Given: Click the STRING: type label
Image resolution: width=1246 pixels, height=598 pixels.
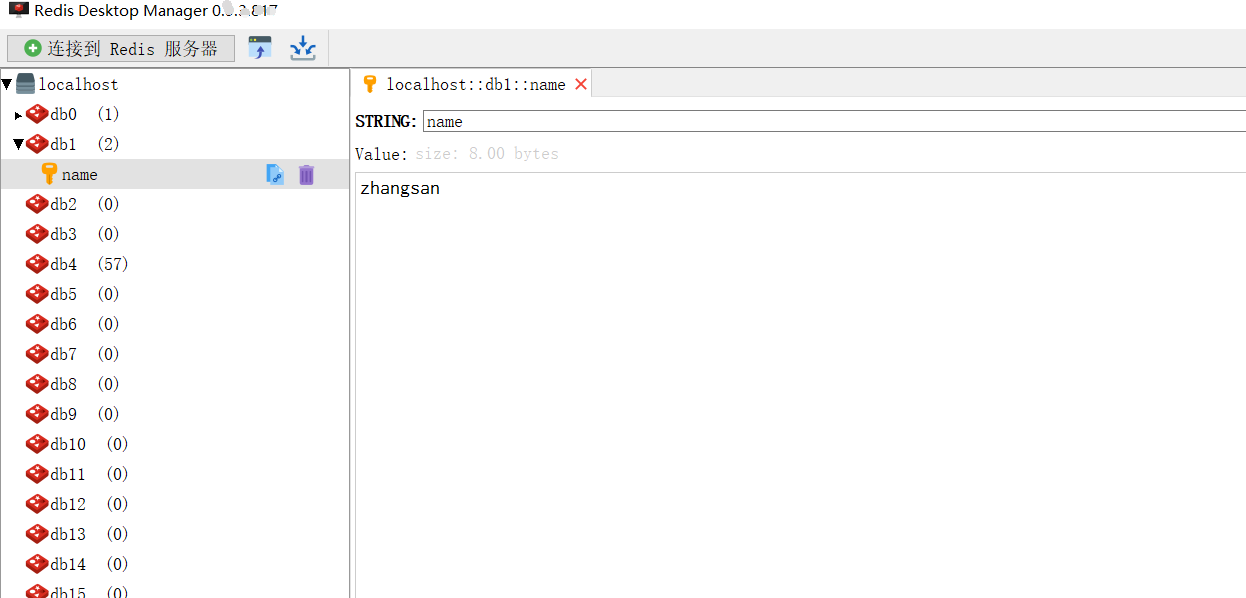Looking at the screenshot, I should pyautogui.click(x=386, y=121).
